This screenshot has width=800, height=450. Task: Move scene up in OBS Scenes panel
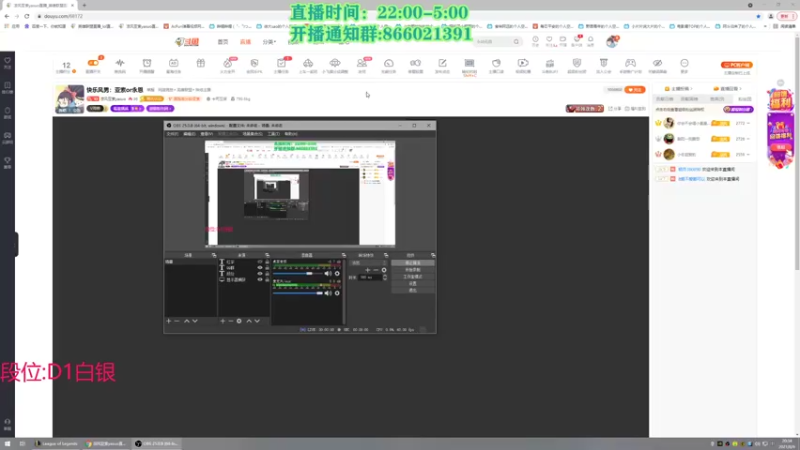point(186,321)
